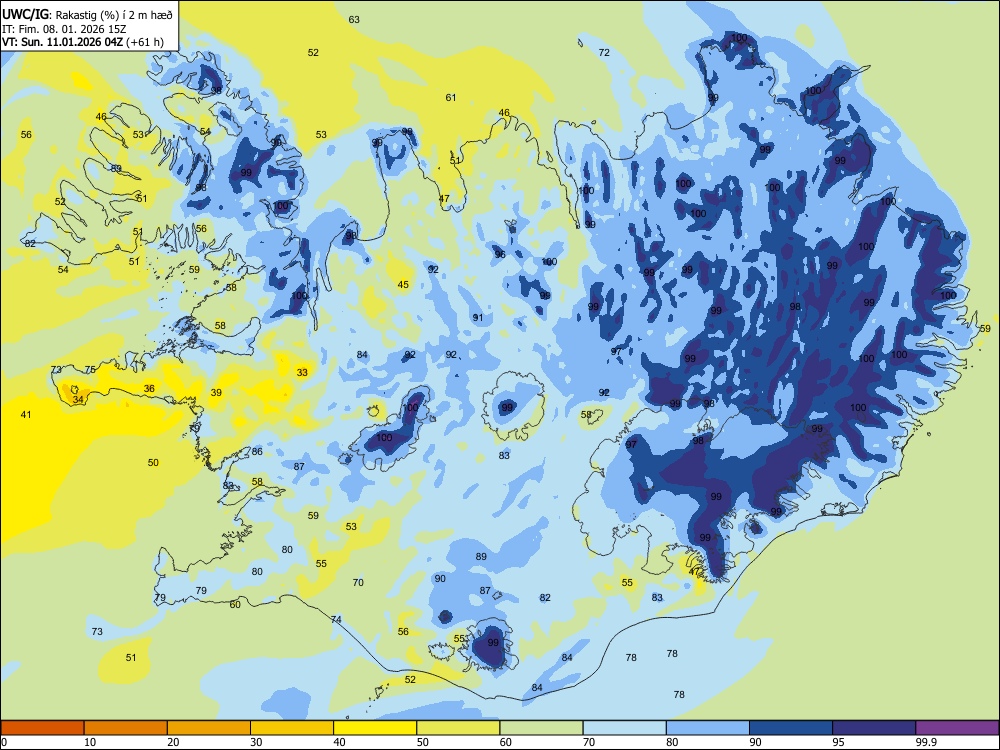Click the purple above-99.9 legend swatch

(957, 728)
